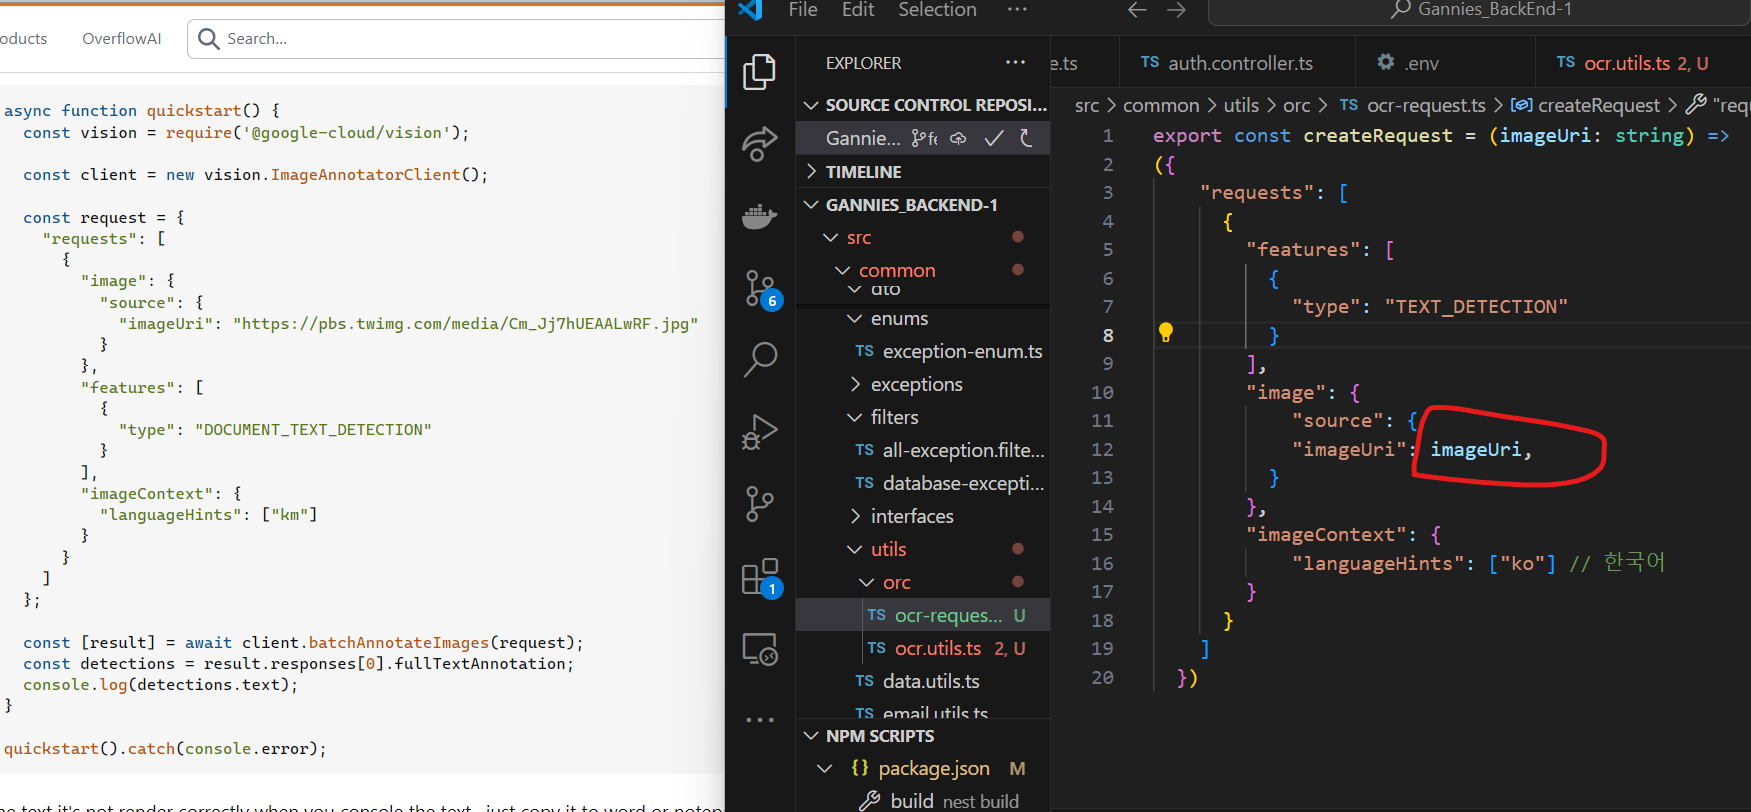The image size is (1751, 812).
Task: Open all-exception.filter file in explorer
Action: click(923, 450)
